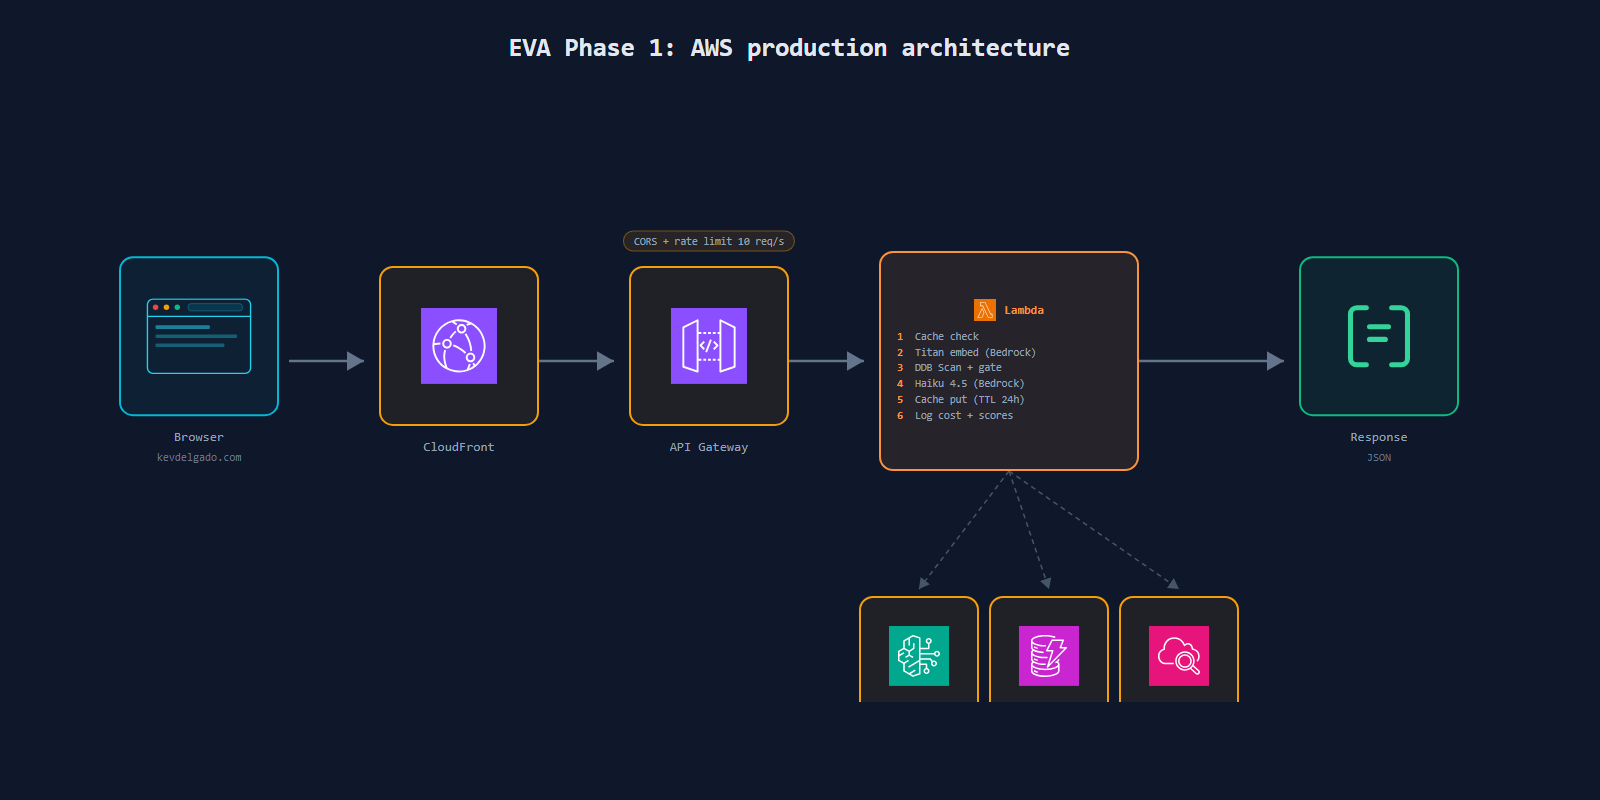Screen dimensions: 1600x800
Task: Select the pink CloudWatch search icon
Action: click(1179, 656)
